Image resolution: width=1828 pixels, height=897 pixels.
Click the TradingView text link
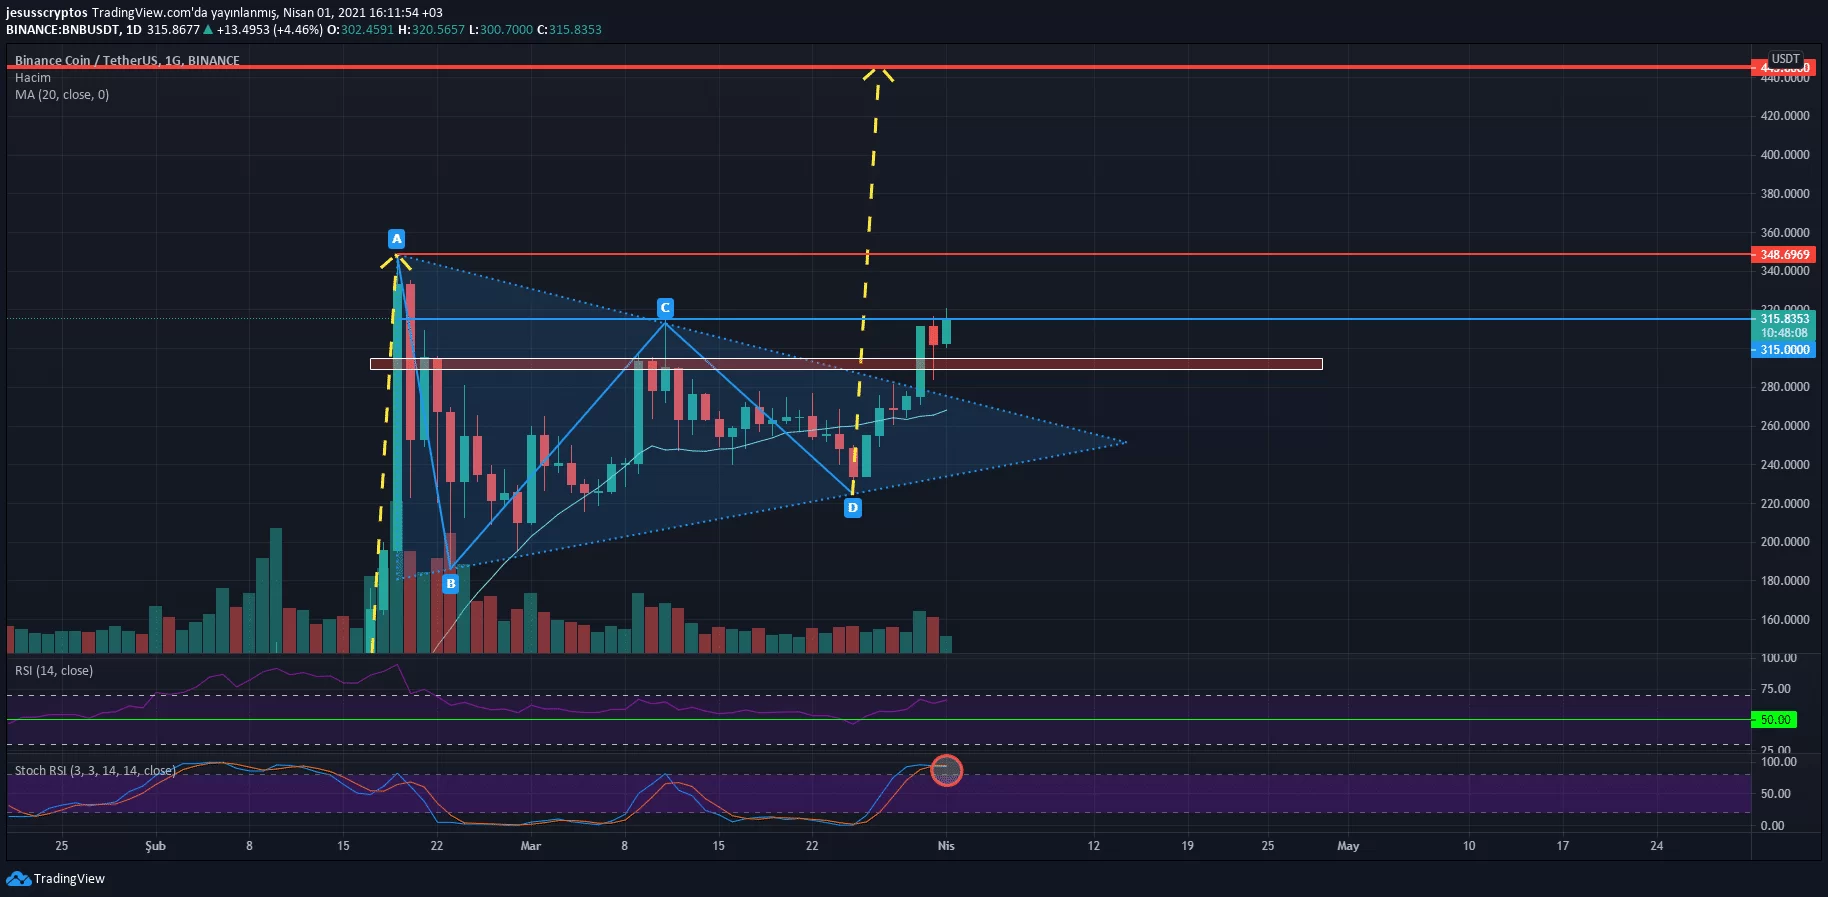click(69, 879)
